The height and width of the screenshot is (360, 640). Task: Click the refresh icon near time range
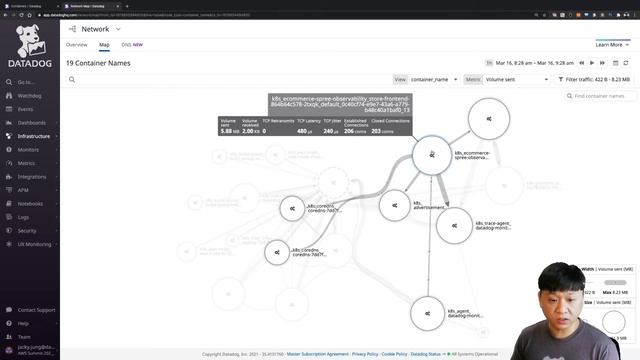pyautogui.click(x=626, y=63)
